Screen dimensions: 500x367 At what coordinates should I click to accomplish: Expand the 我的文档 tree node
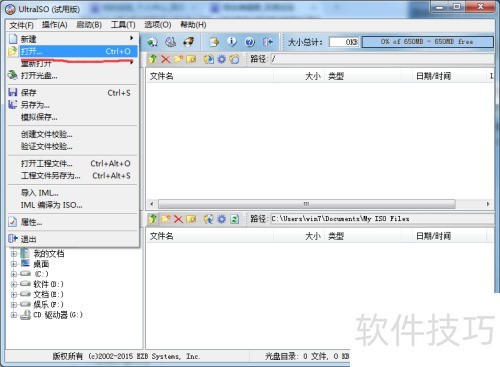tap(14, 254)
